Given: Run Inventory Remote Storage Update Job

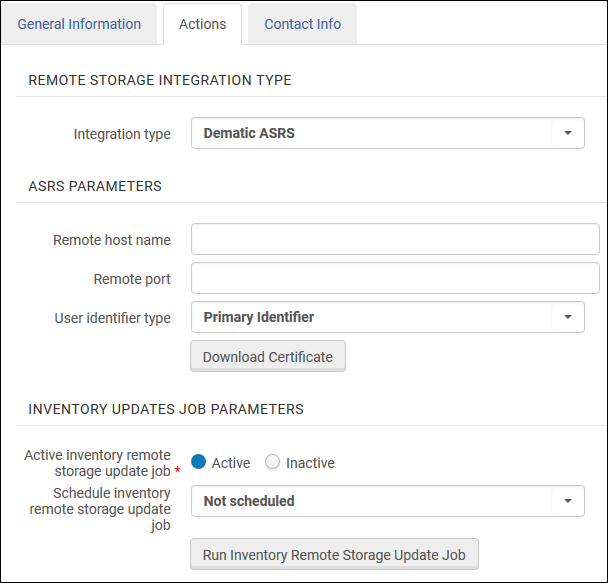Looking at the screenshot, I should click(x=335, y=553).
